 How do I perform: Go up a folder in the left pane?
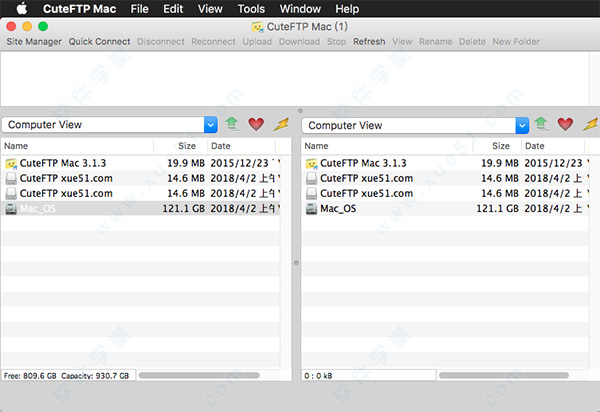pos(232,124)
